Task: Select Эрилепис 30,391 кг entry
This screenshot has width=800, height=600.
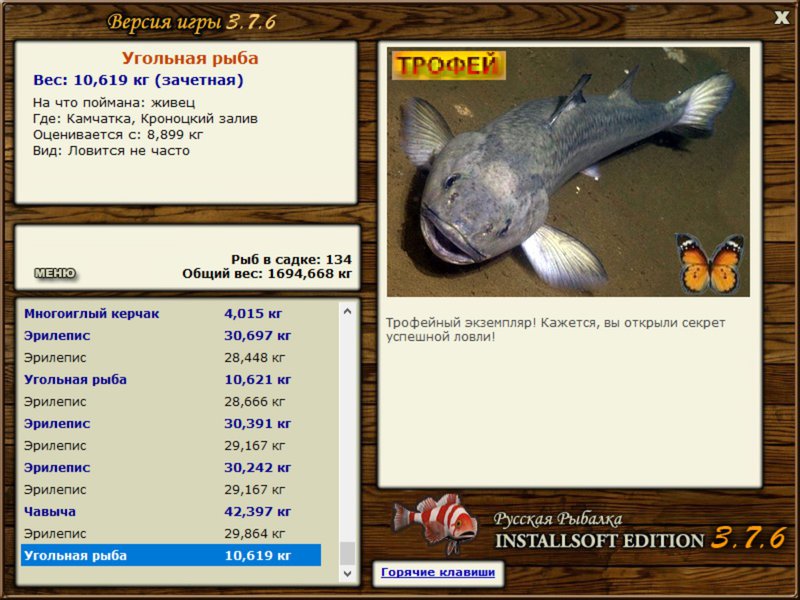Action: click(x=171, y=423)
